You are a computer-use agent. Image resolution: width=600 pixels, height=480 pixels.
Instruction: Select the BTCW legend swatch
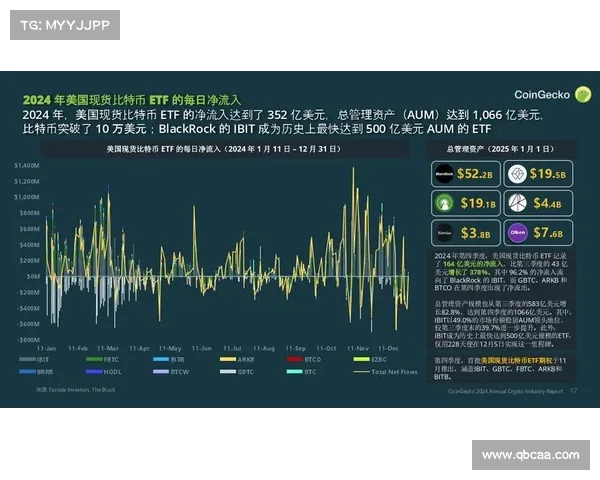161,372
